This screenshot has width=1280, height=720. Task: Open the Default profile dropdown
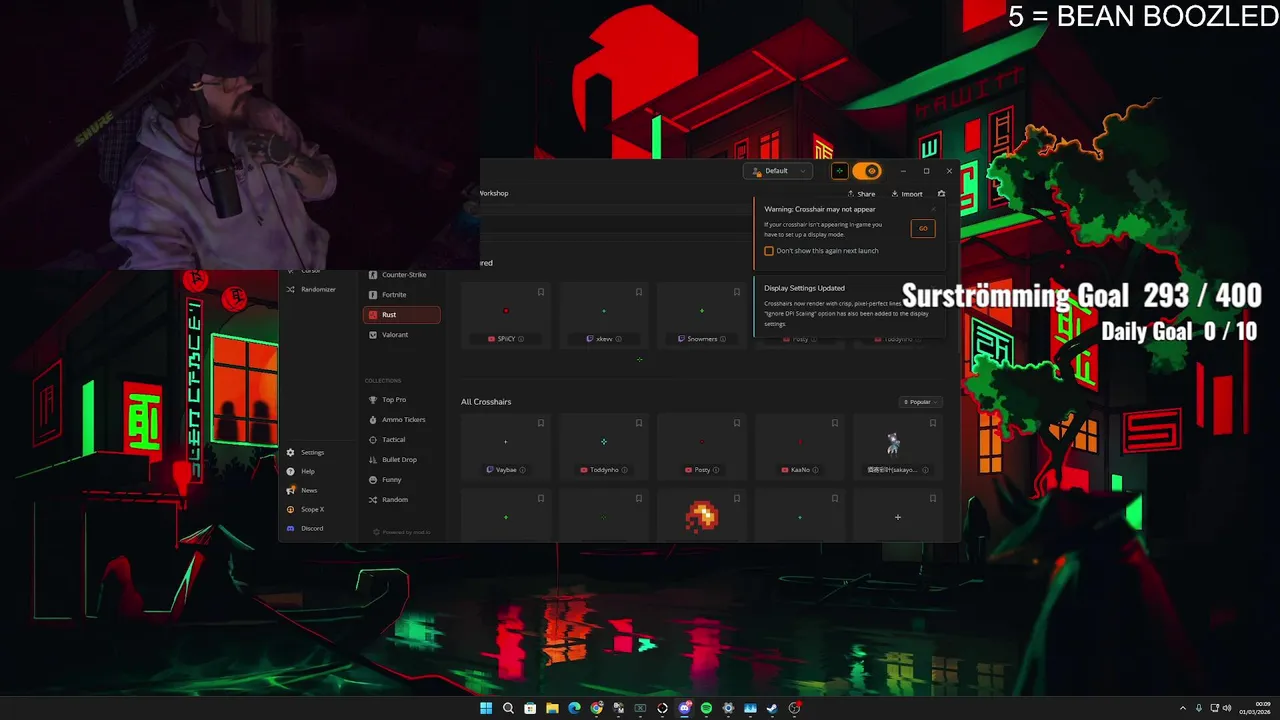pos(778,171)
